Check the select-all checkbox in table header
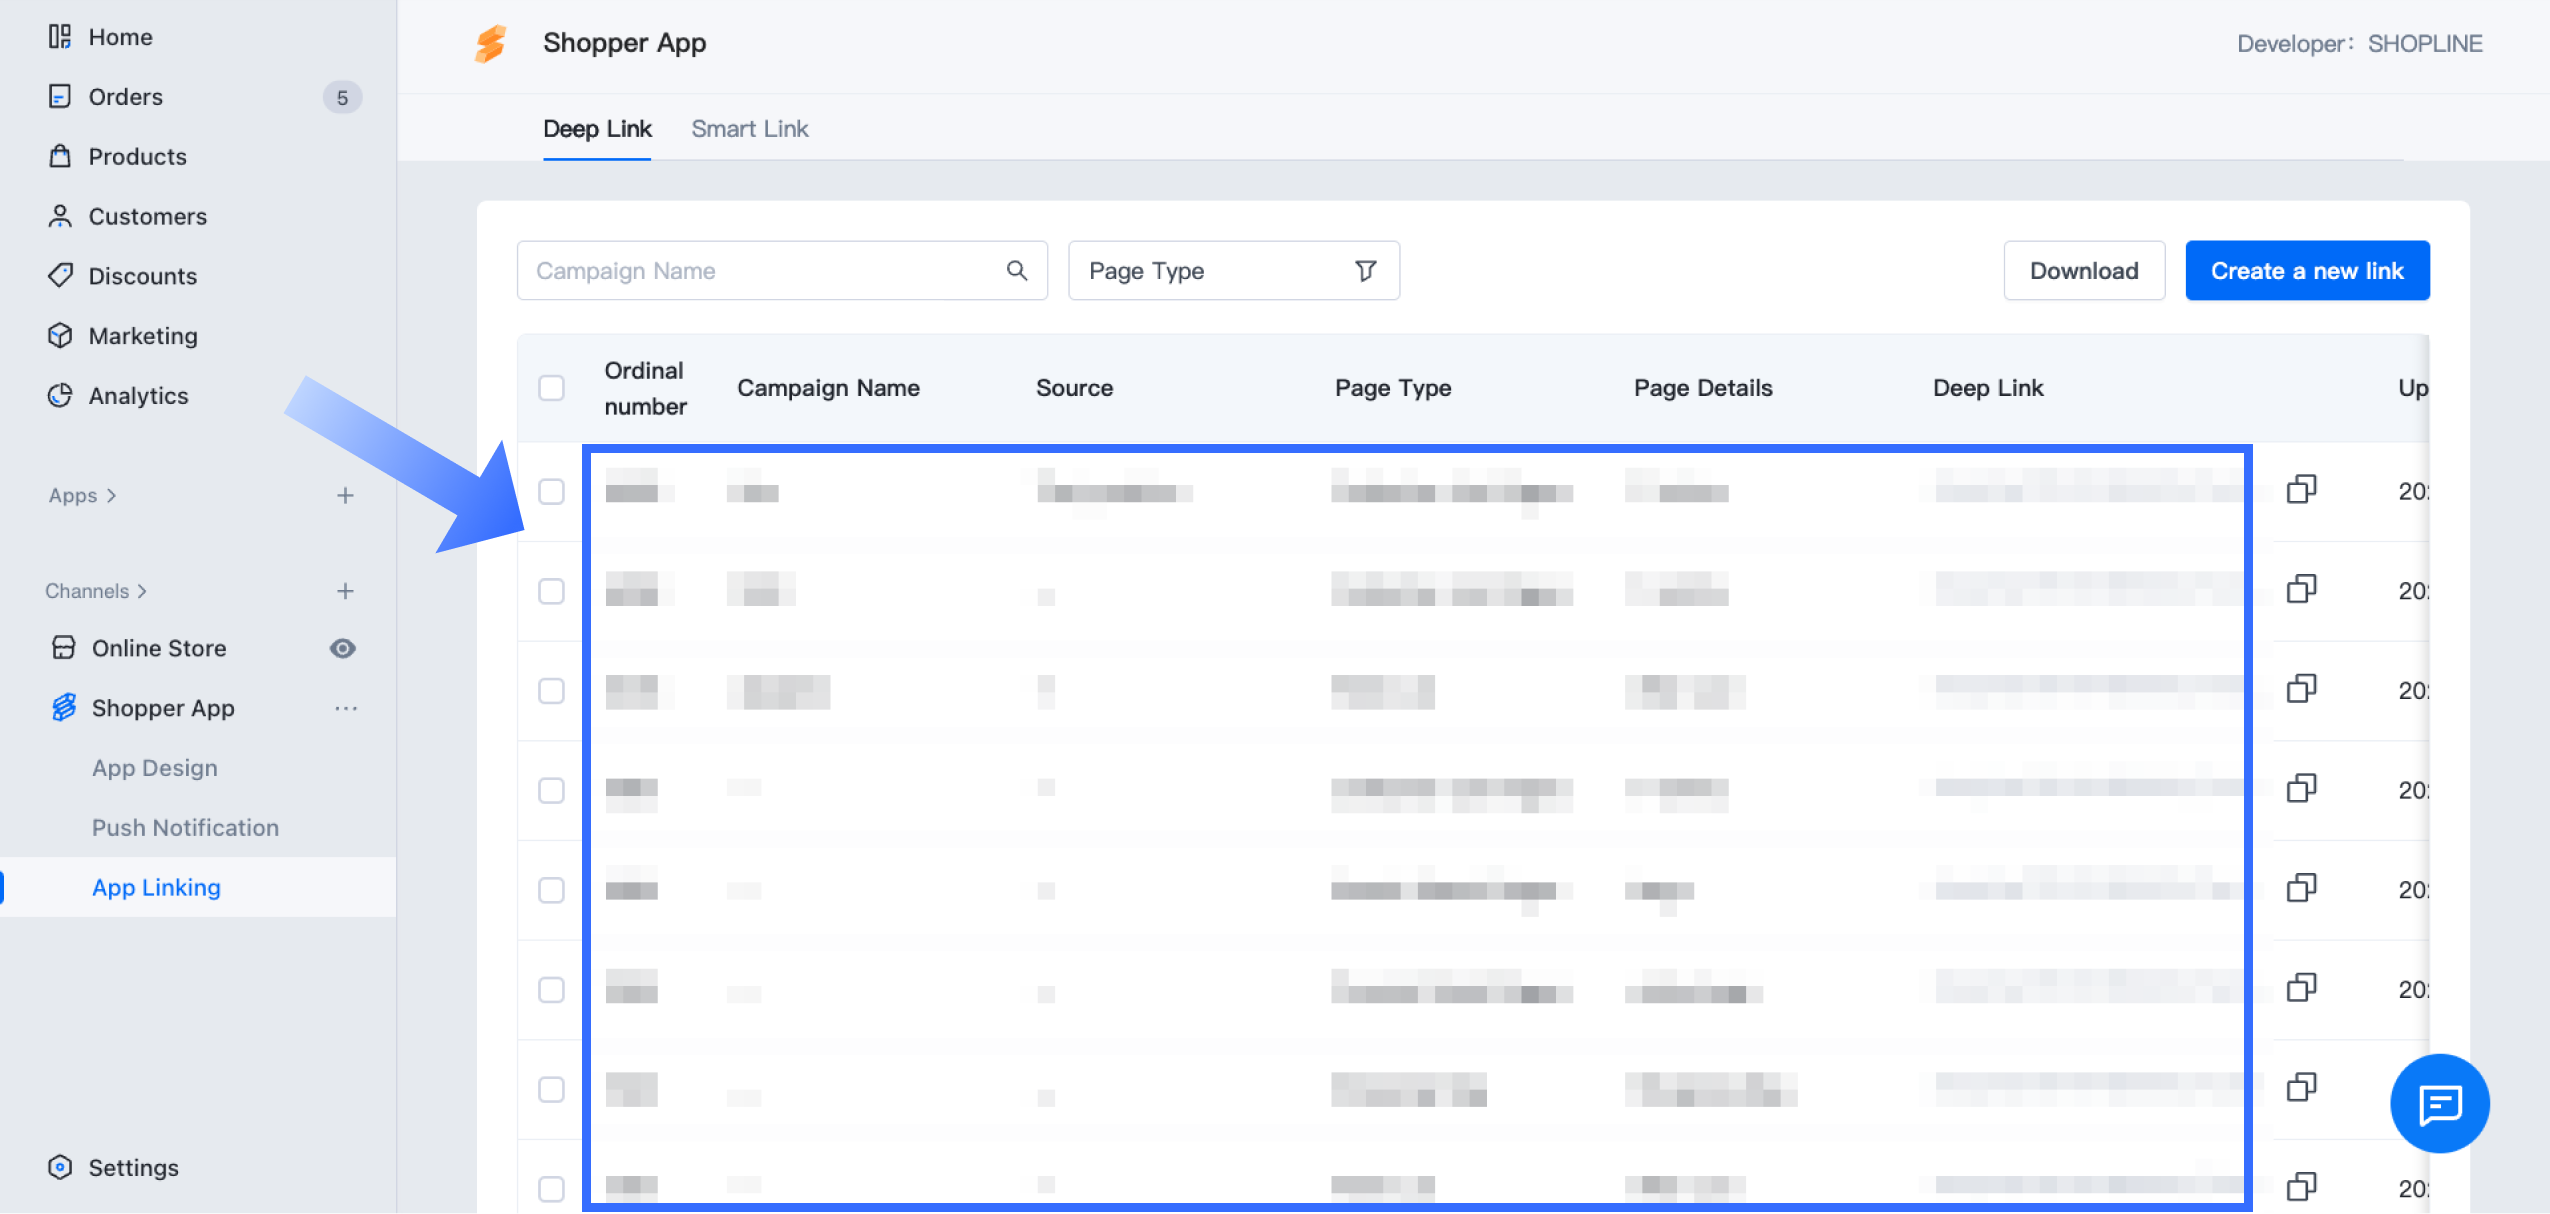Image resolution: width=2550 pixels, height=1214 pixels. point(551,388)
